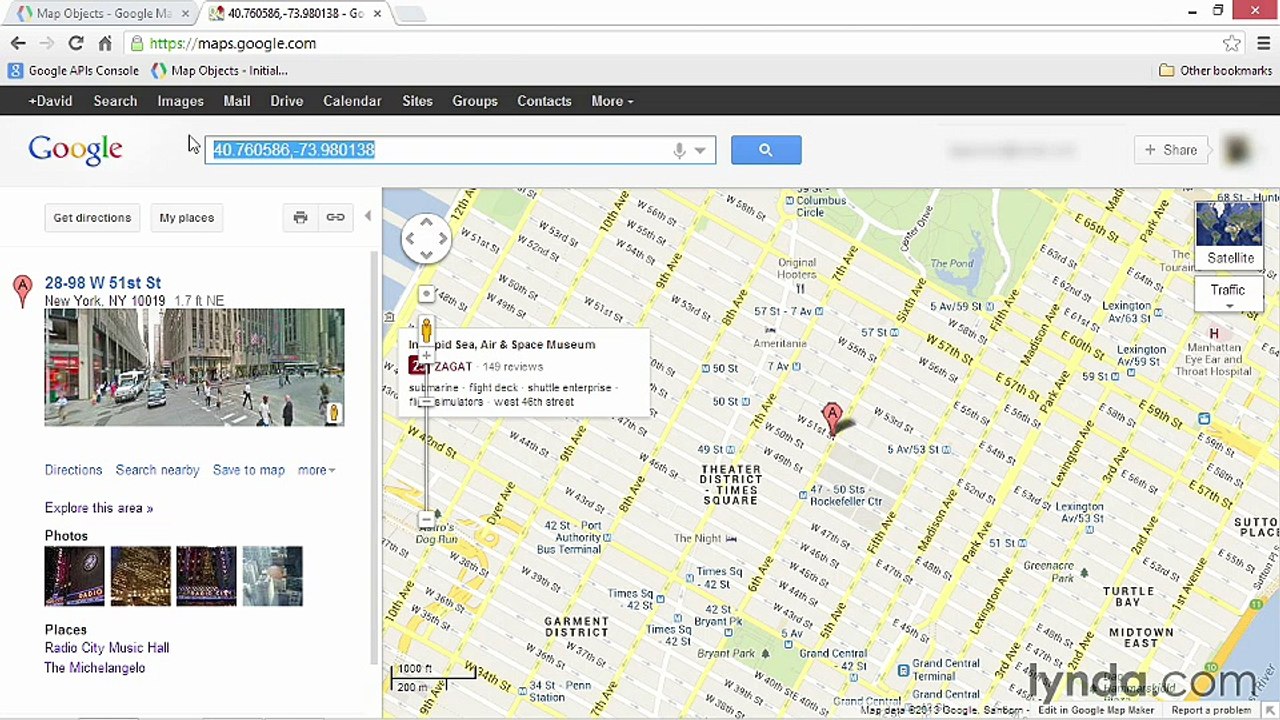1280x720 pixels.
Task: Click Edit in Google Map Maker link
Action: (x=1095, y=710)
